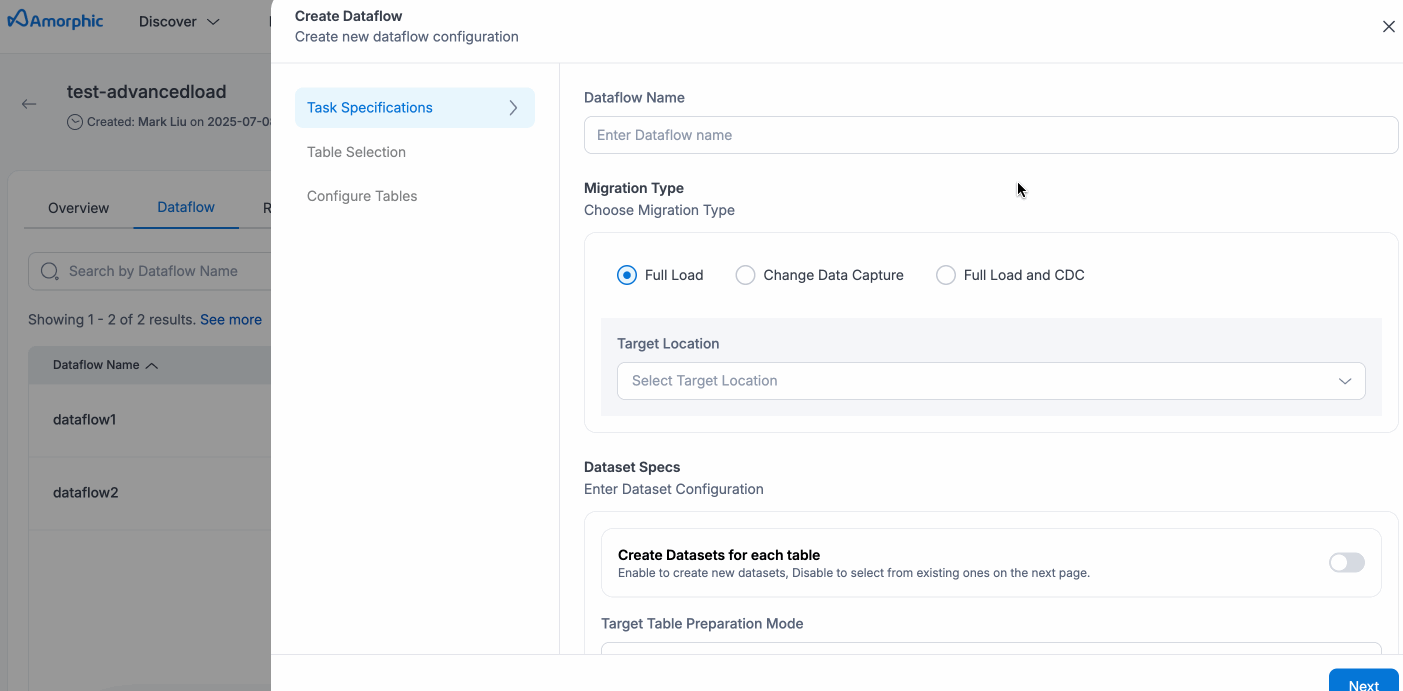This screenshot has height=691, width=1403.
Task: Click the Amorphic logo icon
Action: pos(17,21)
